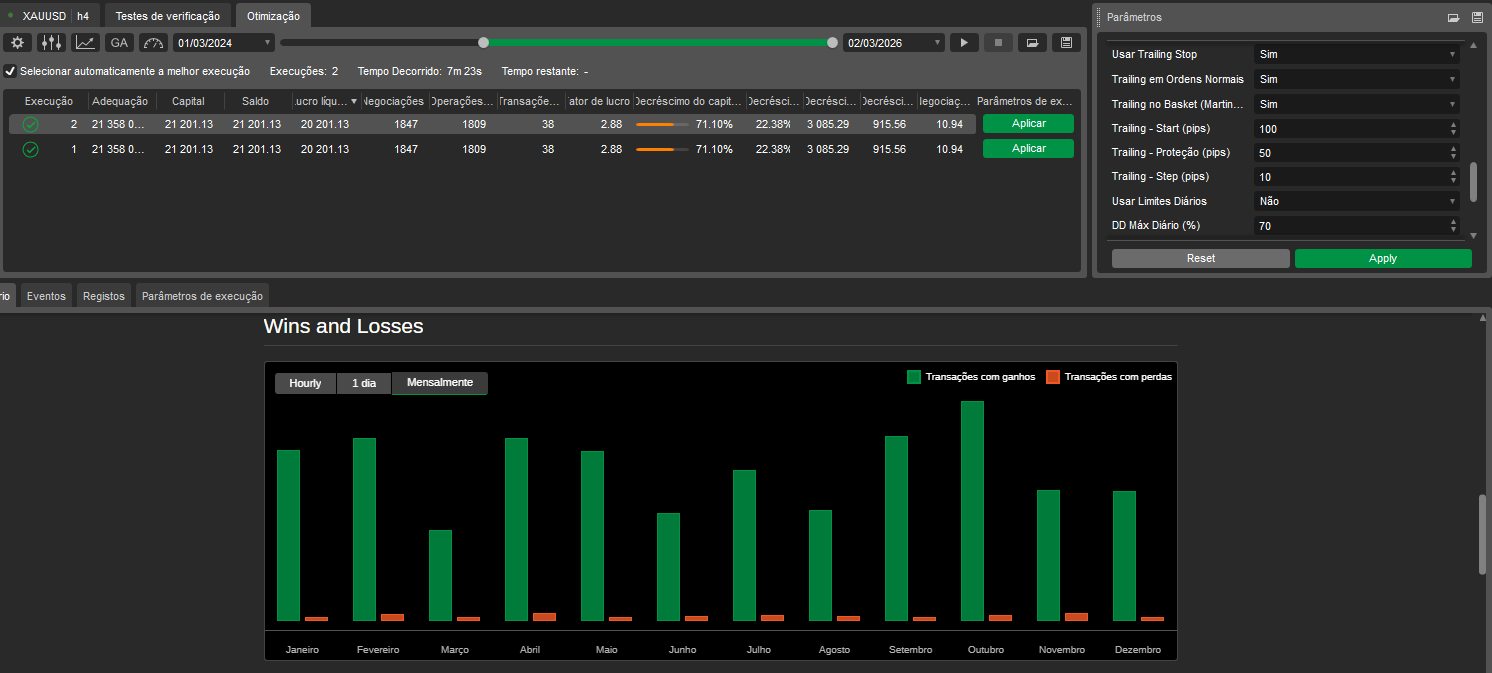This screenshot has width=1492, height=673.
Task: Click the open folder icon in Parâmetros header
Action: (x=1454, y=17)
